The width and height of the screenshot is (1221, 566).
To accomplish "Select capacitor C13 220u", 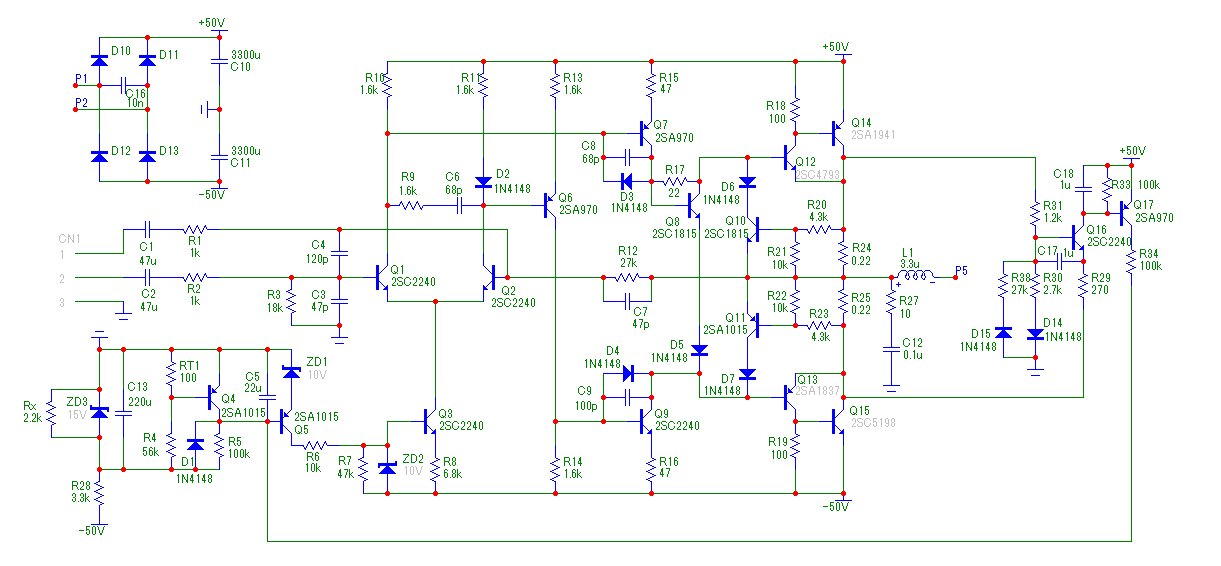I will point(122,411).
